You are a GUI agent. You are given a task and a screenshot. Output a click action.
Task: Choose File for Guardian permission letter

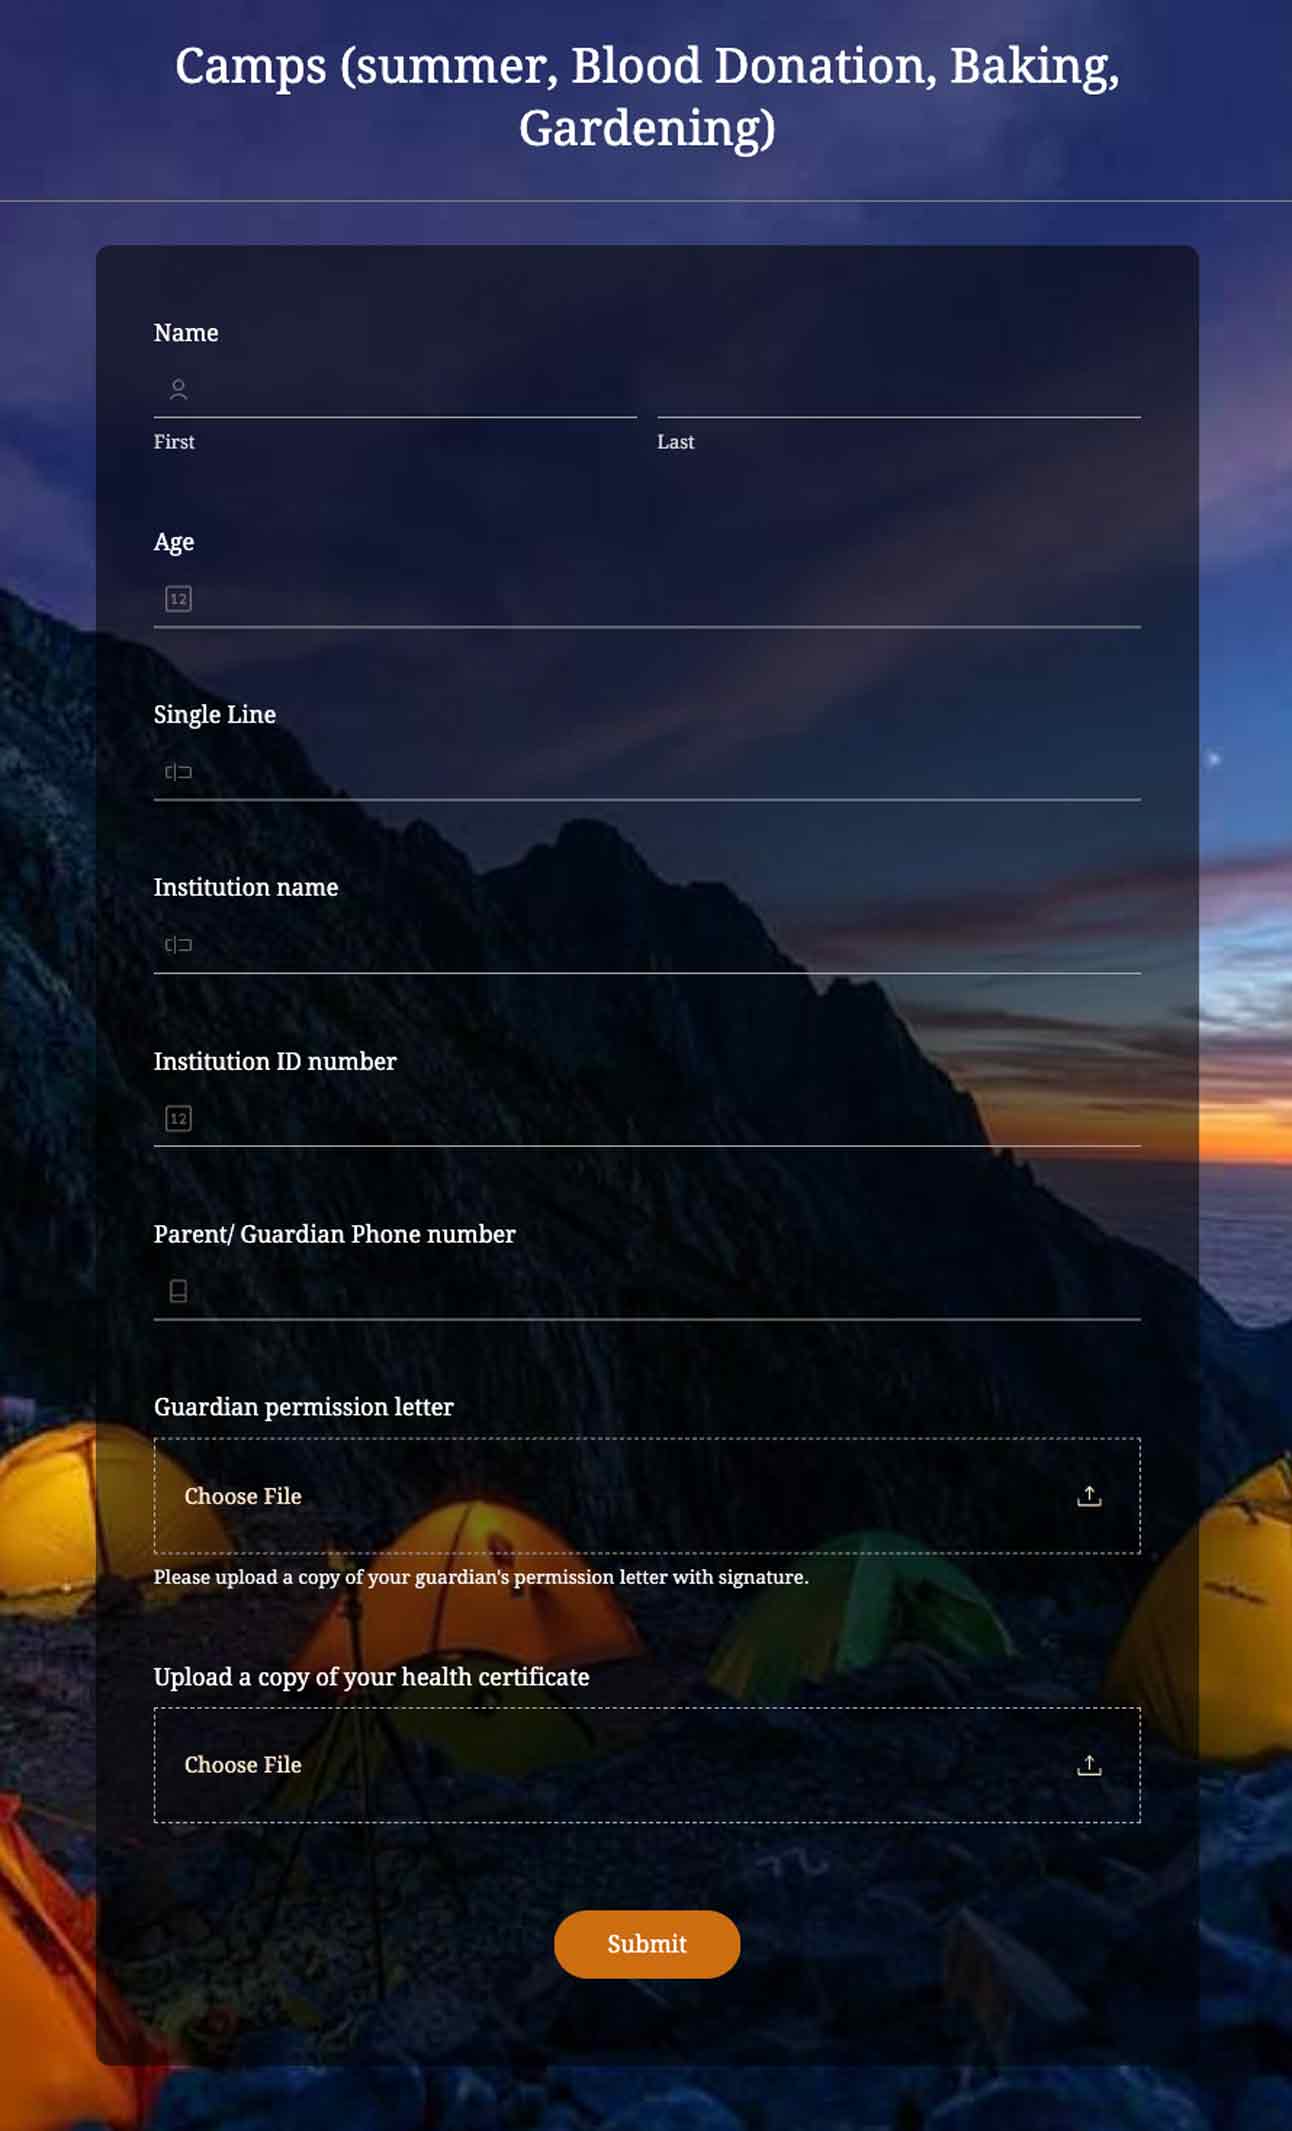[647, 1496]
